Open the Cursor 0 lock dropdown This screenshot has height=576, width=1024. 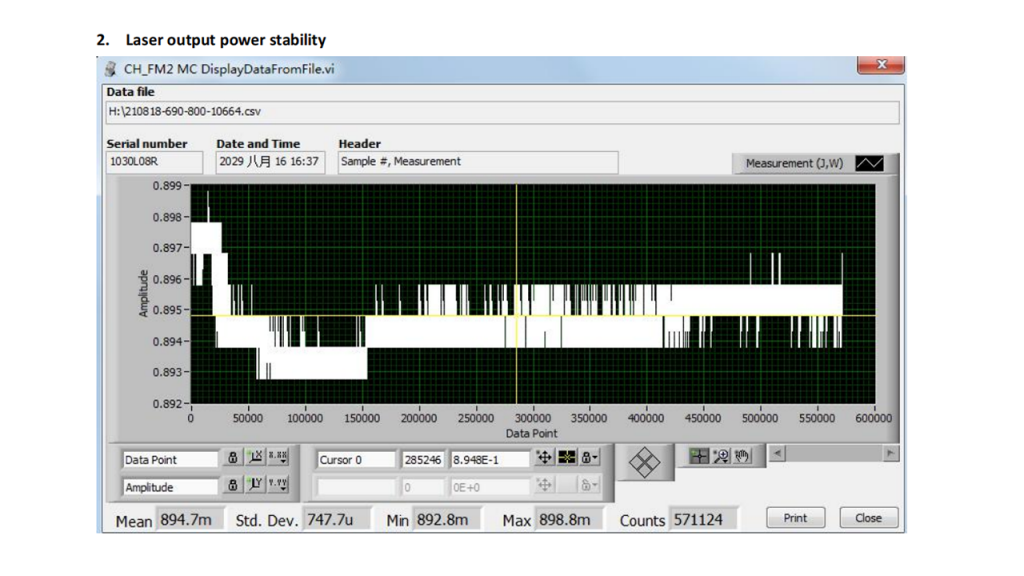pos(590,458)
